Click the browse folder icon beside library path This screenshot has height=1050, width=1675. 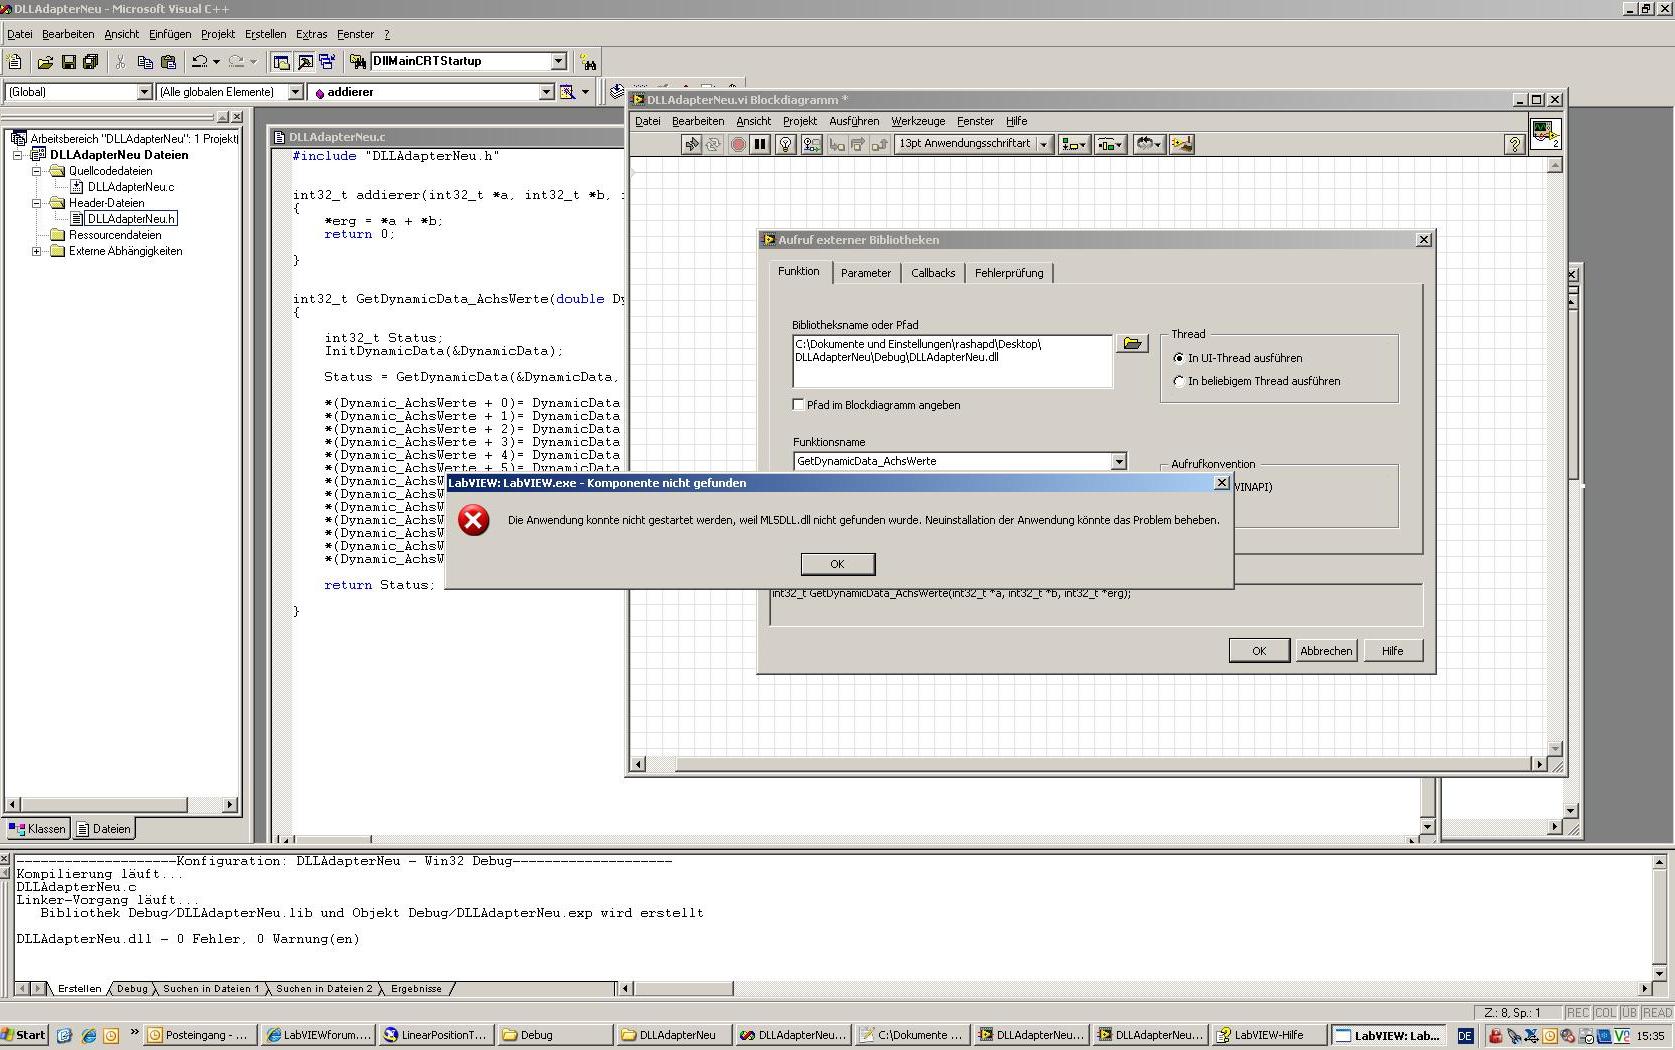coord(1132,344)
